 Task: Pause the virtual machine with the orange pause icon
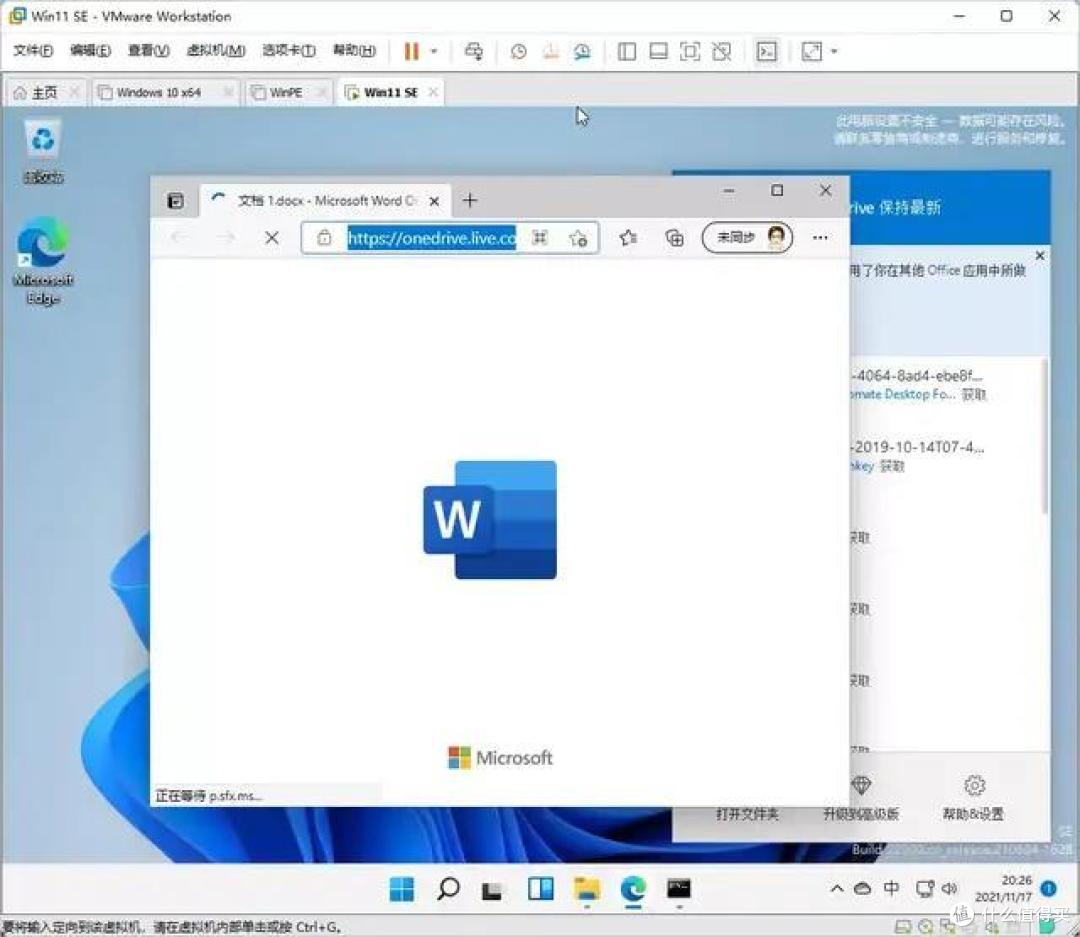411,52
